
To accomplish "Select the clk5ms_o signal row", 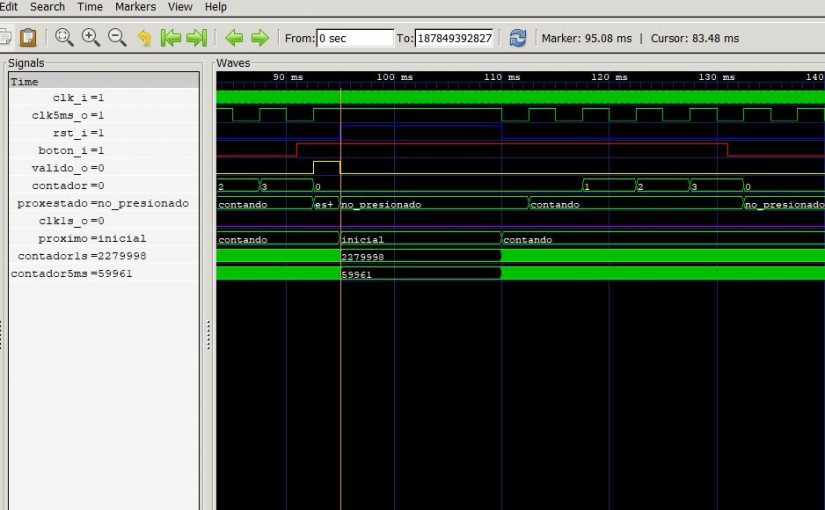I will coord(104,115).
